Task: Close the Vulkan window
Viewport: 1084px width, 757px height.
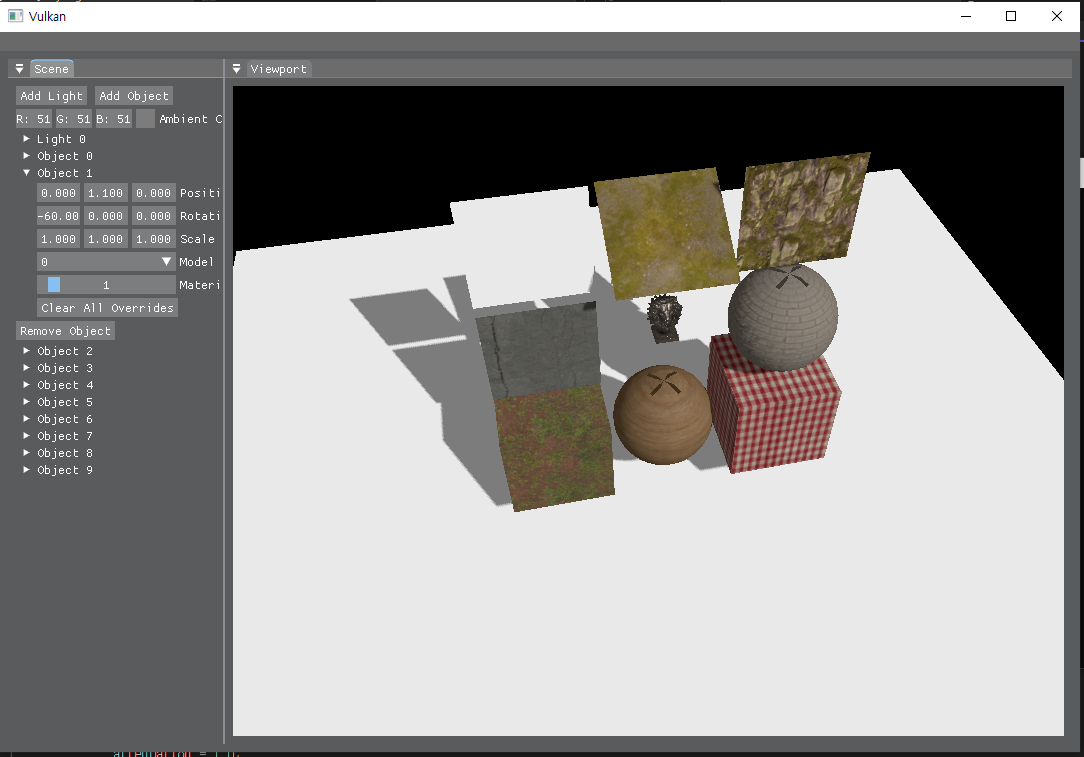Action: 1056,16
